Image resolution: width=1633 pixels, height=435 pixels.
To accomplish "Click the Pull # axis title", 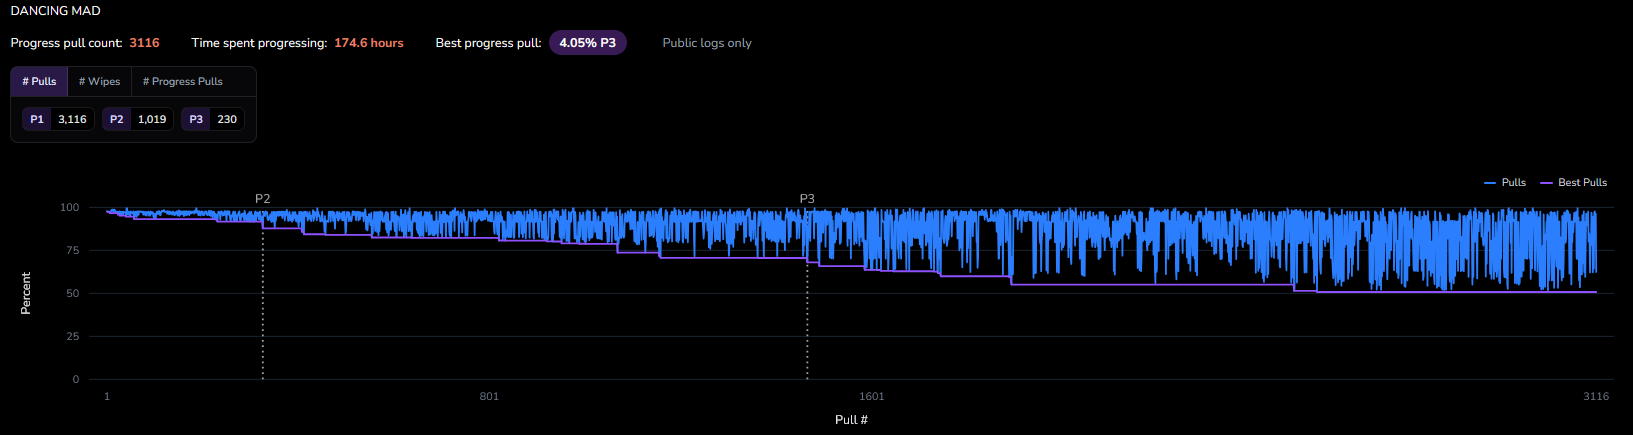I will point(852,420).
